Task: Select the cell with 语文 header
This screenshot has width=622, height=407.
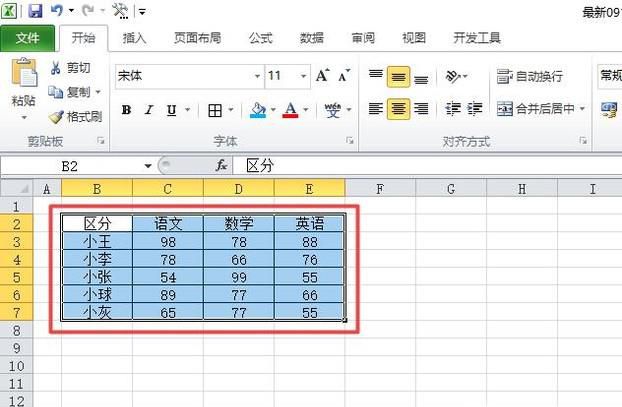Action: pyautogui.click(x=168, y=223)
